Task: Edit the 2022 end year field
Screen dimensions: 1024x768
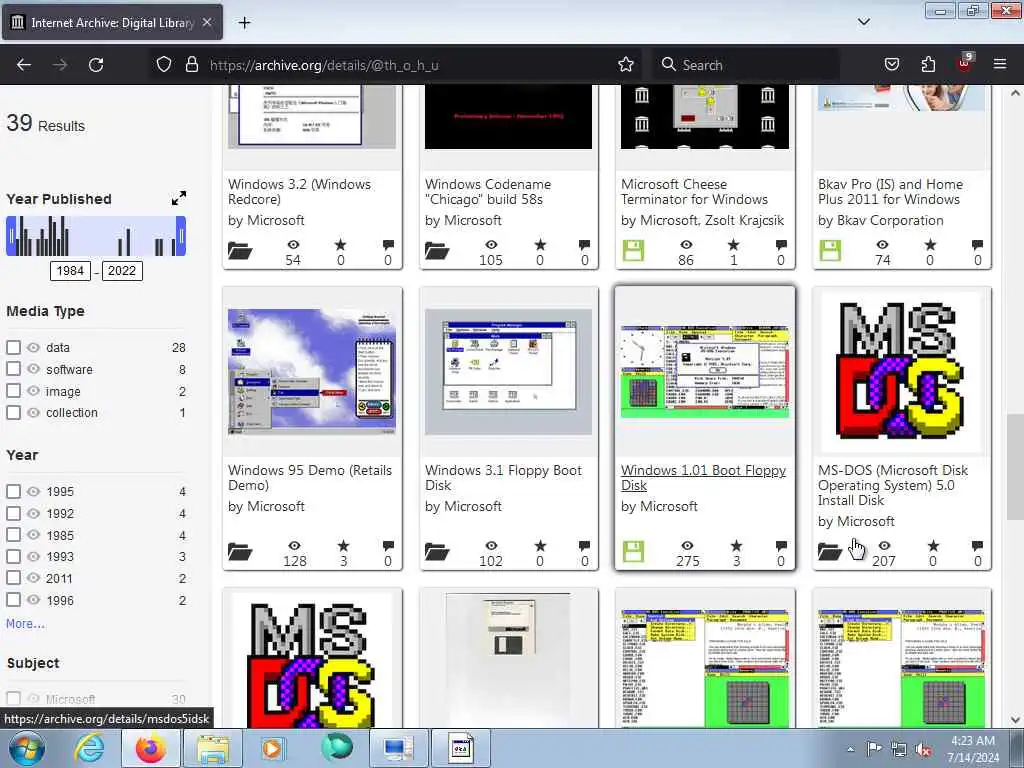Action: coord(121,270)
